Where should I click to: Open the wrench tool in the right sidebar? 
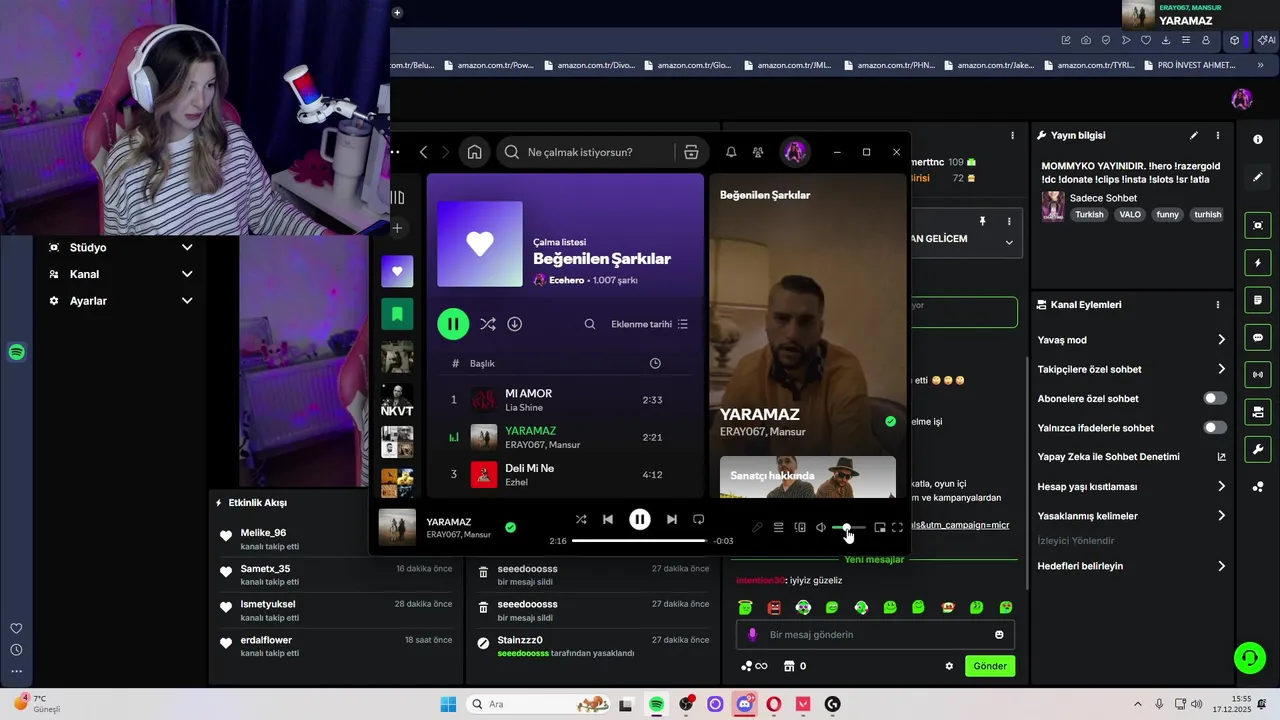(x=1258, y=449)
